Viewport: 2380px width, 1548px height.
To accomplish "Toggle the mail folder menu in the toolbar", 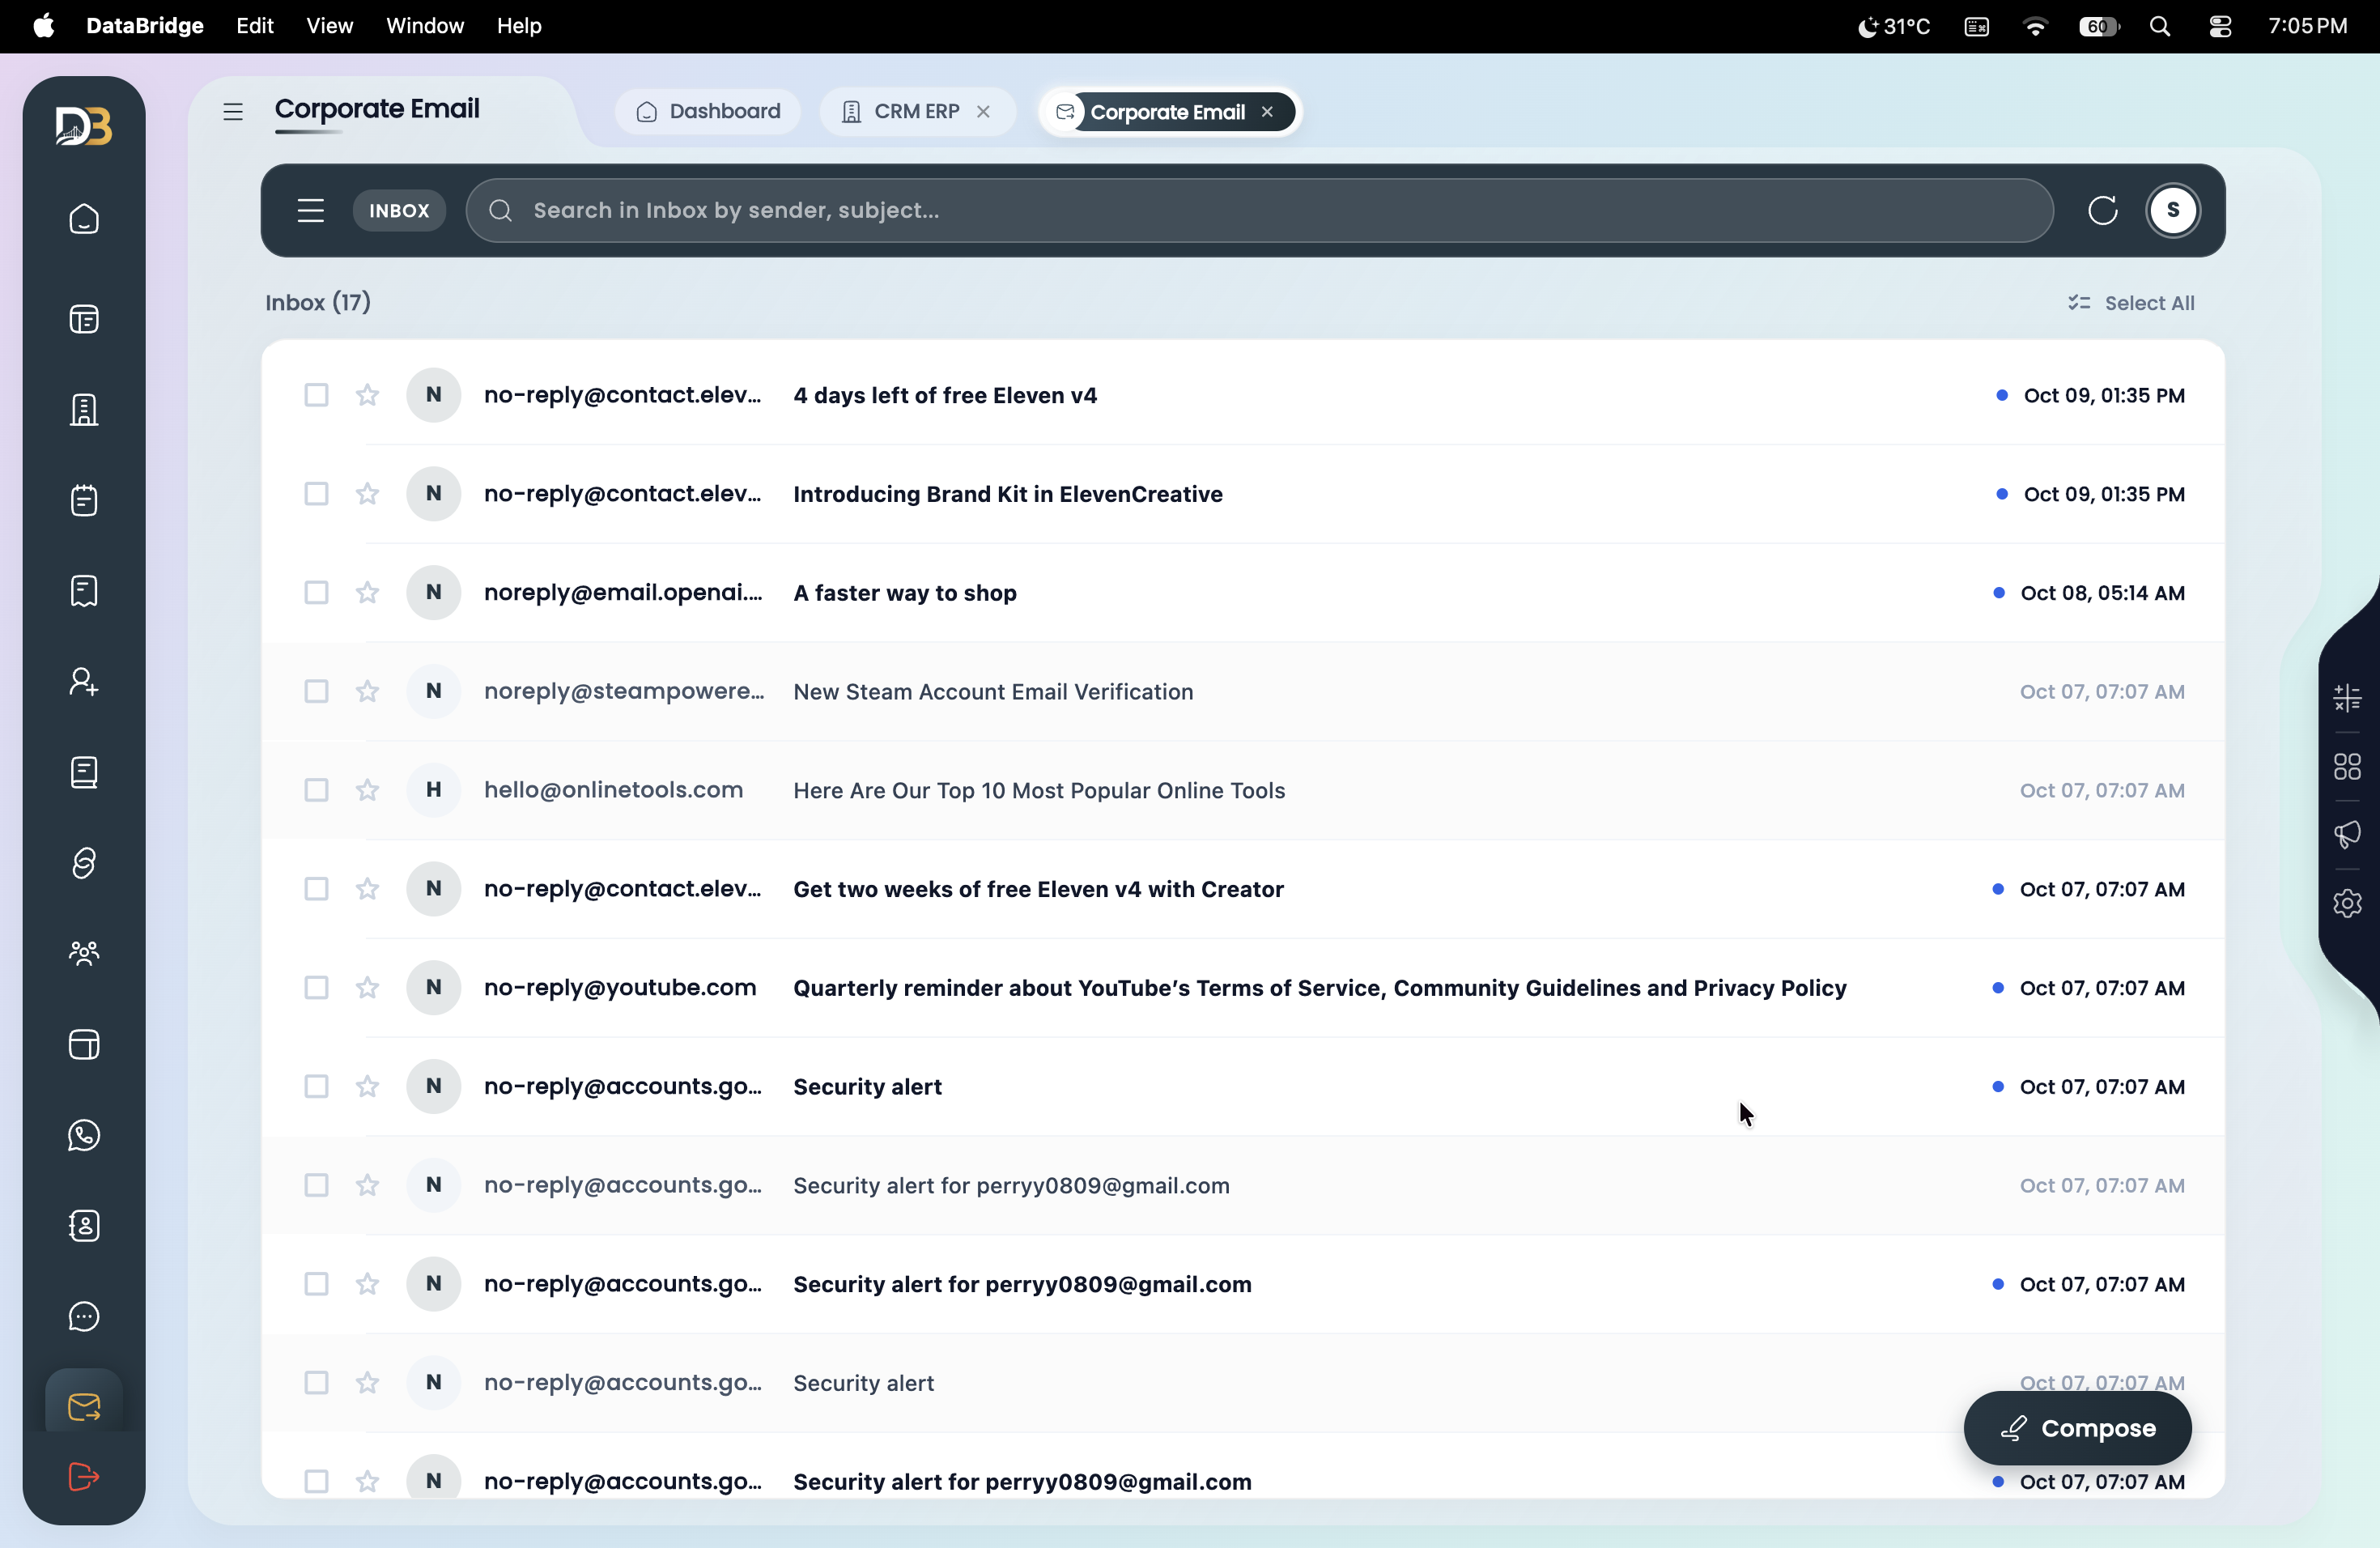I will coord(310,210).
